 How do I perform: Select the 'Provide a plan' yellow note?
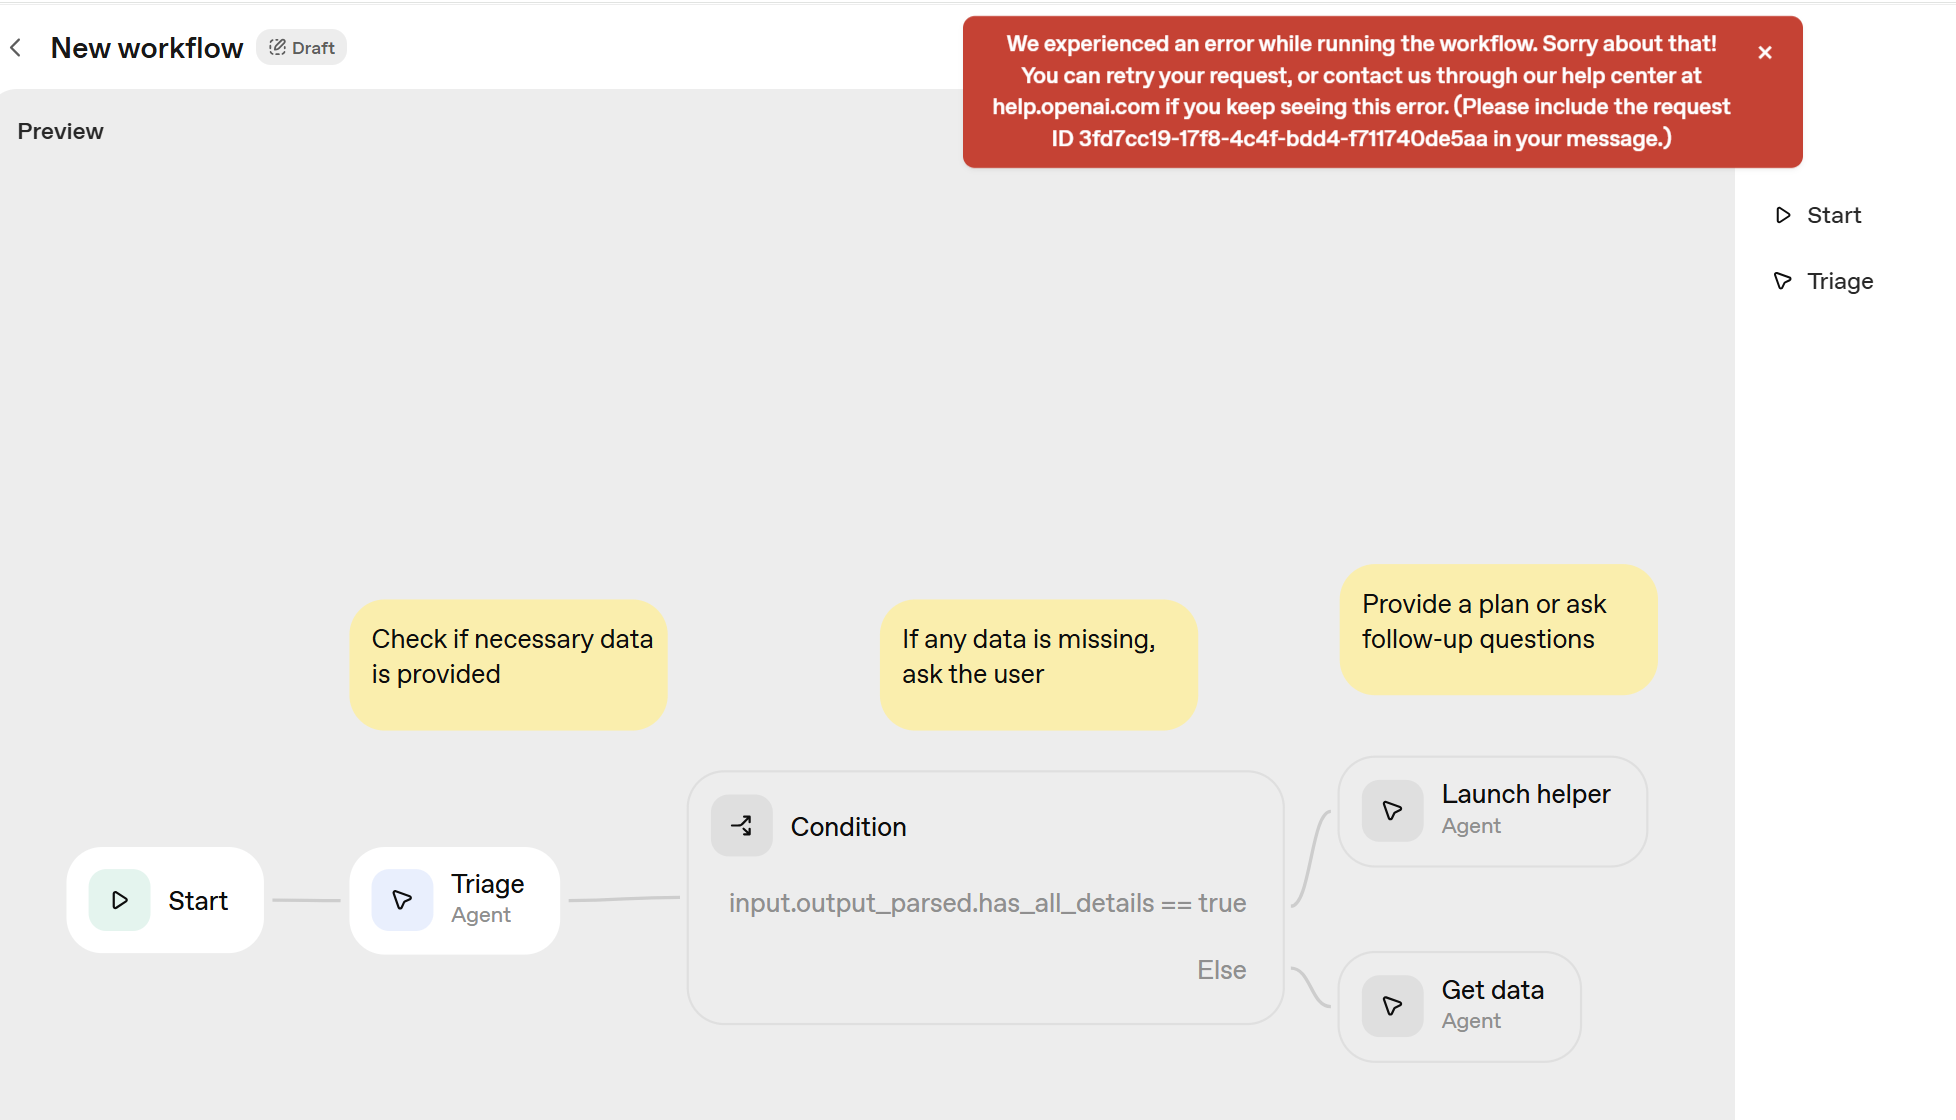click(x=1497, y=629)
